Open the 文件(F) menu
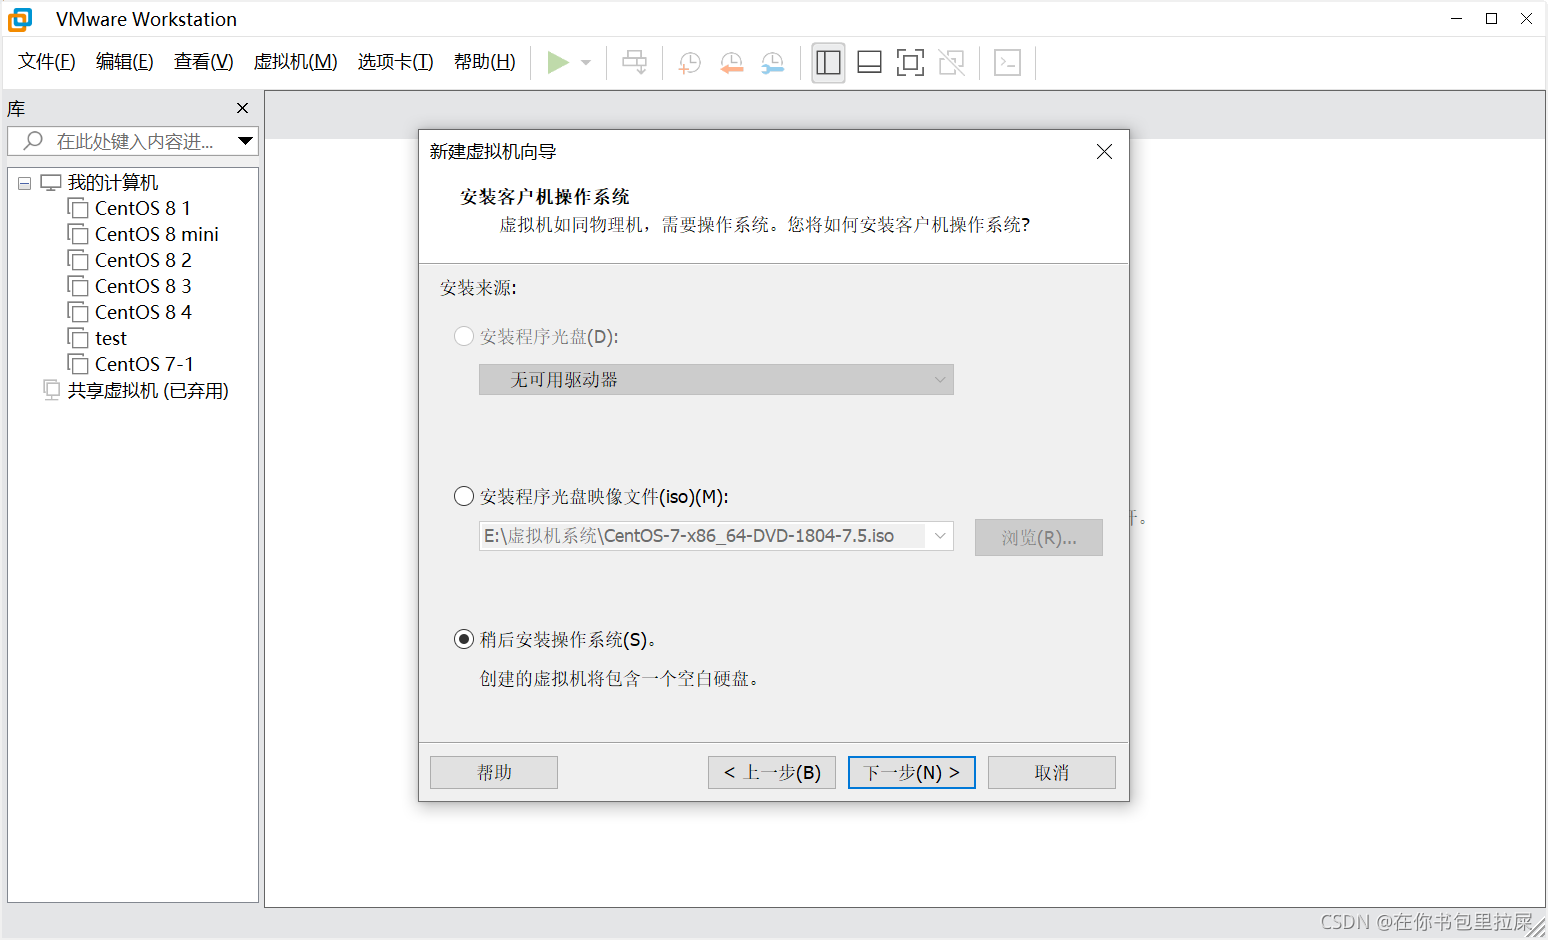Viewport: 1548px width, 940px height. tap(47, 62)
